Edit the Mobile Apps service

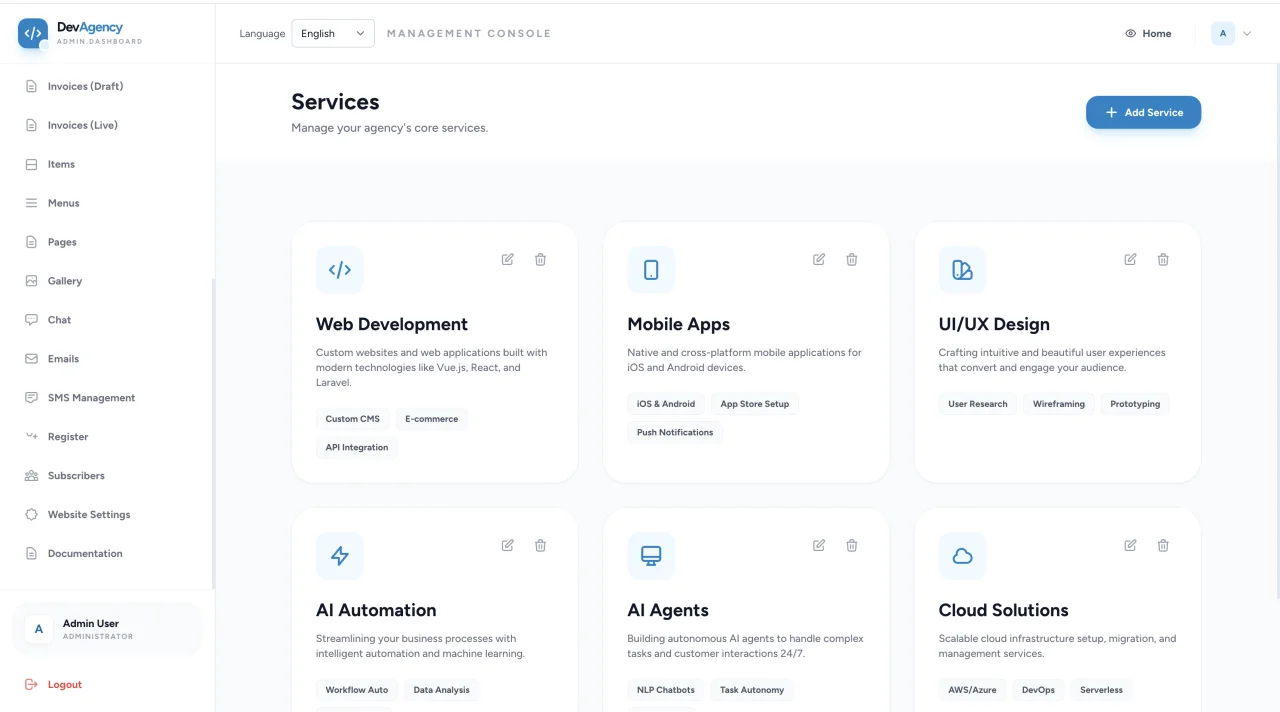click(x=819, y=259)
